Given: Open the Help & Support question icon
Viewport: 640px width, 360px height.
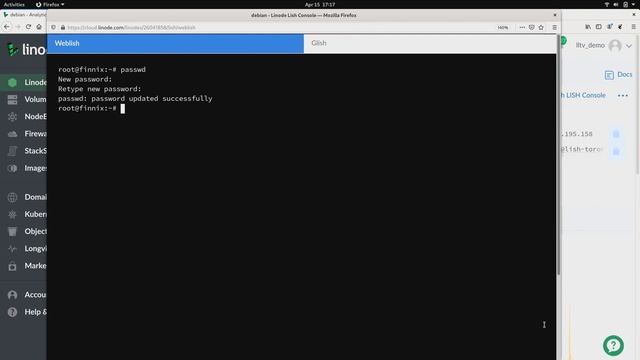Looking at the screenshot, I should click(12, 312).
